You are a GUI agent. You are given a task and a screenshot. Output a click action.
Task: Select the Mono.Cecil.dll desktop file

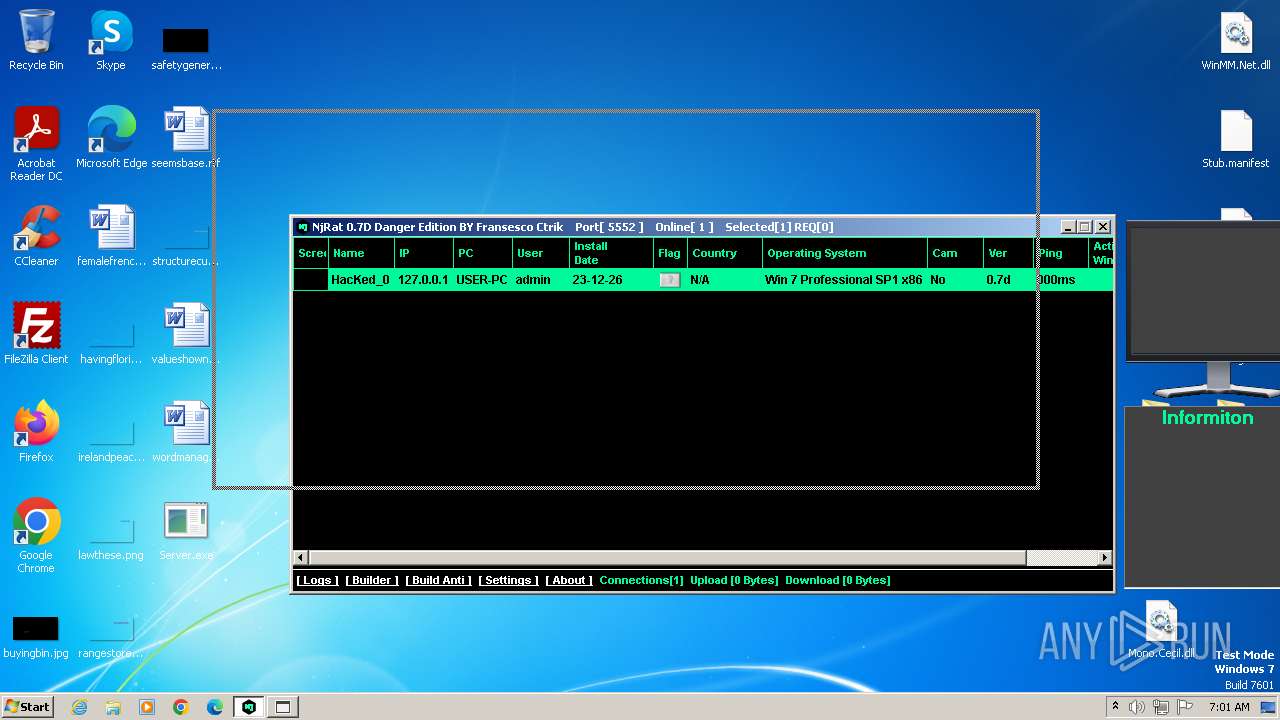pyautogui.click(x=1161, y=628)
